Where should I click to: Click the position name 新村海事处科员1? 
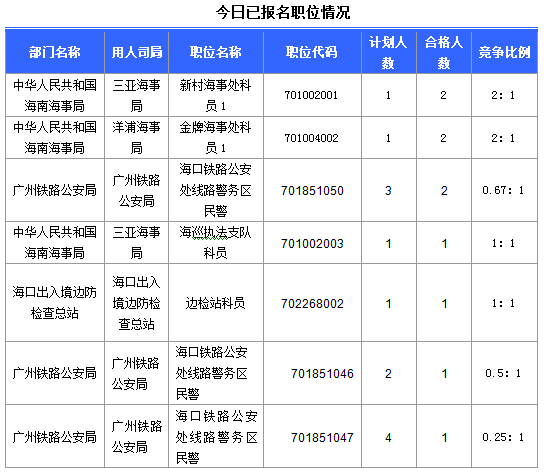[x=216, y=95]
